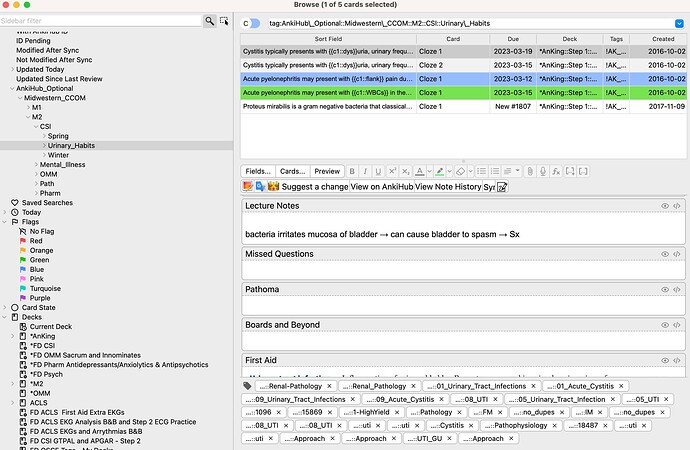Sort by the Deck column header
This screenshot has width=690, height=450.
(569, 39)
